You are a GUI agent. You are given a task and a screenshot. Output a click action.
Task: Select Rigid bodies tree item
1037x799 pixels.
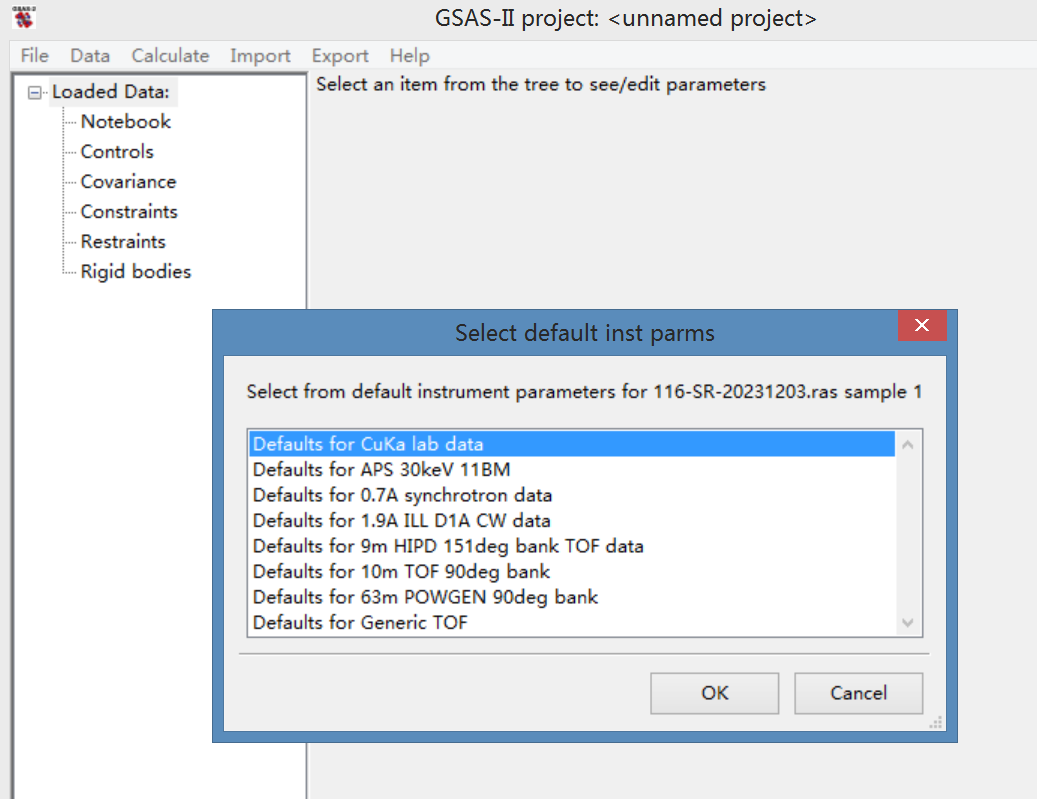coord(135,272)
